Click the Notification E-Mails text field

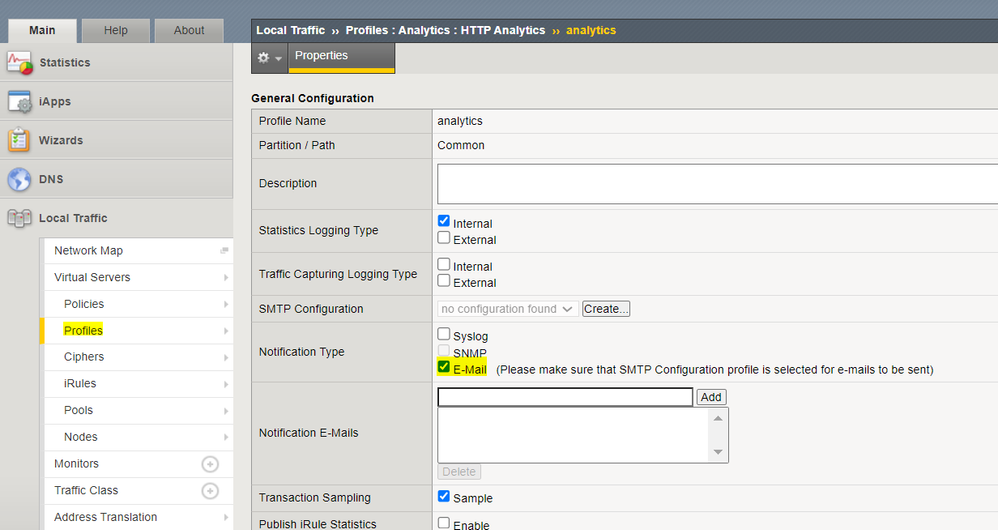coord(565,397)
